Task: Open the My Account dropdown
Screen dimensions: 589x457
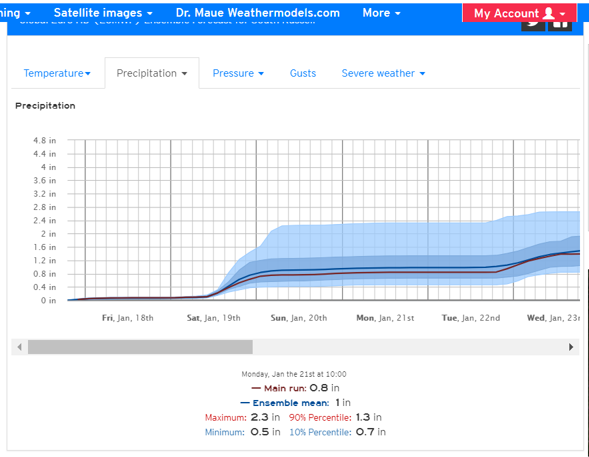Action: [x=520, y=14]
